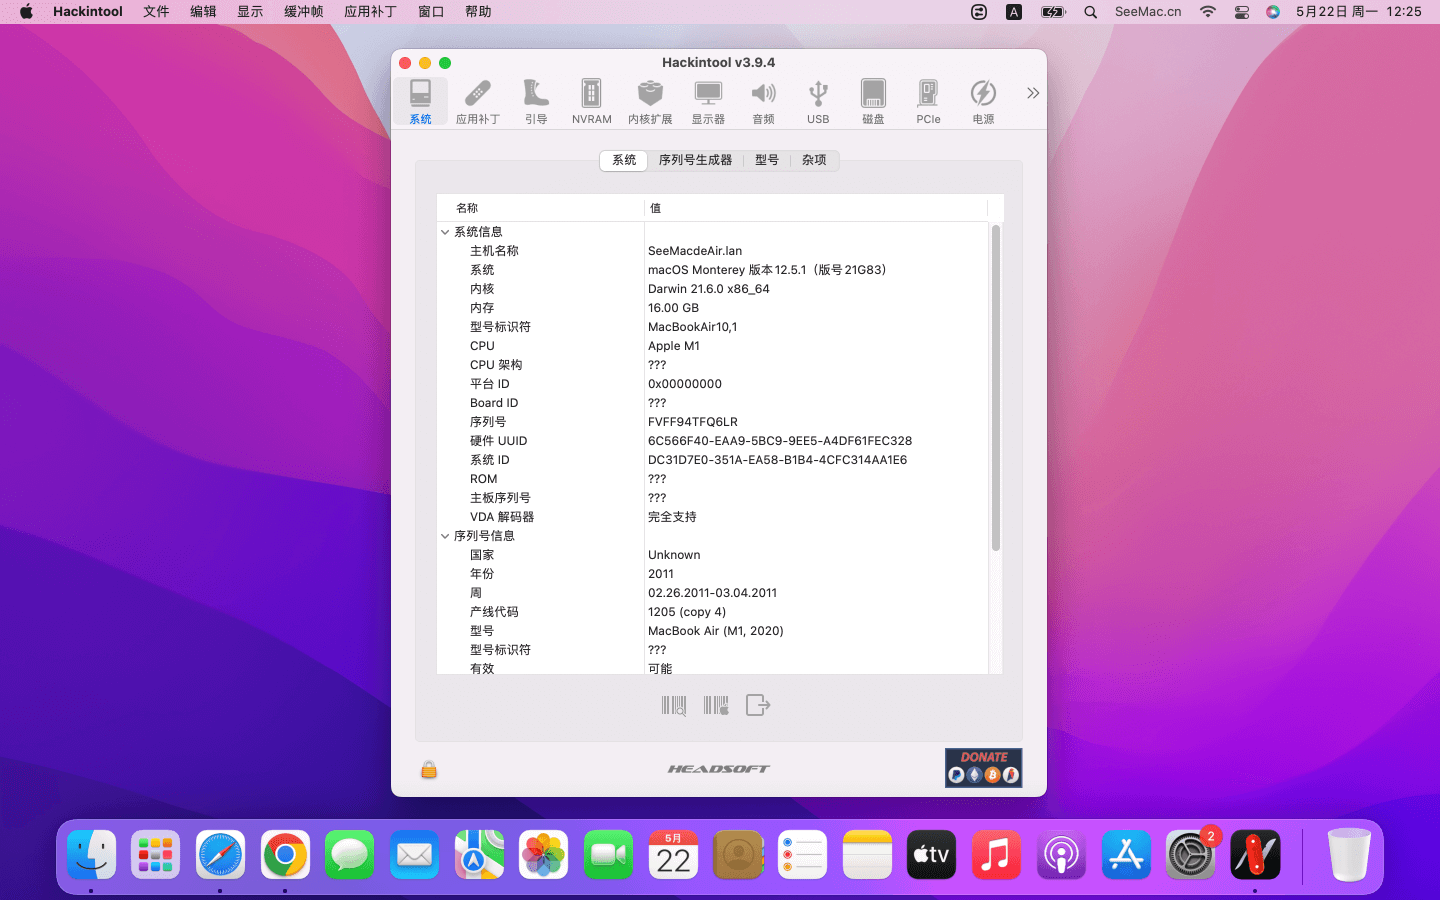Switch to the 序列号生成器 tab

695,160
